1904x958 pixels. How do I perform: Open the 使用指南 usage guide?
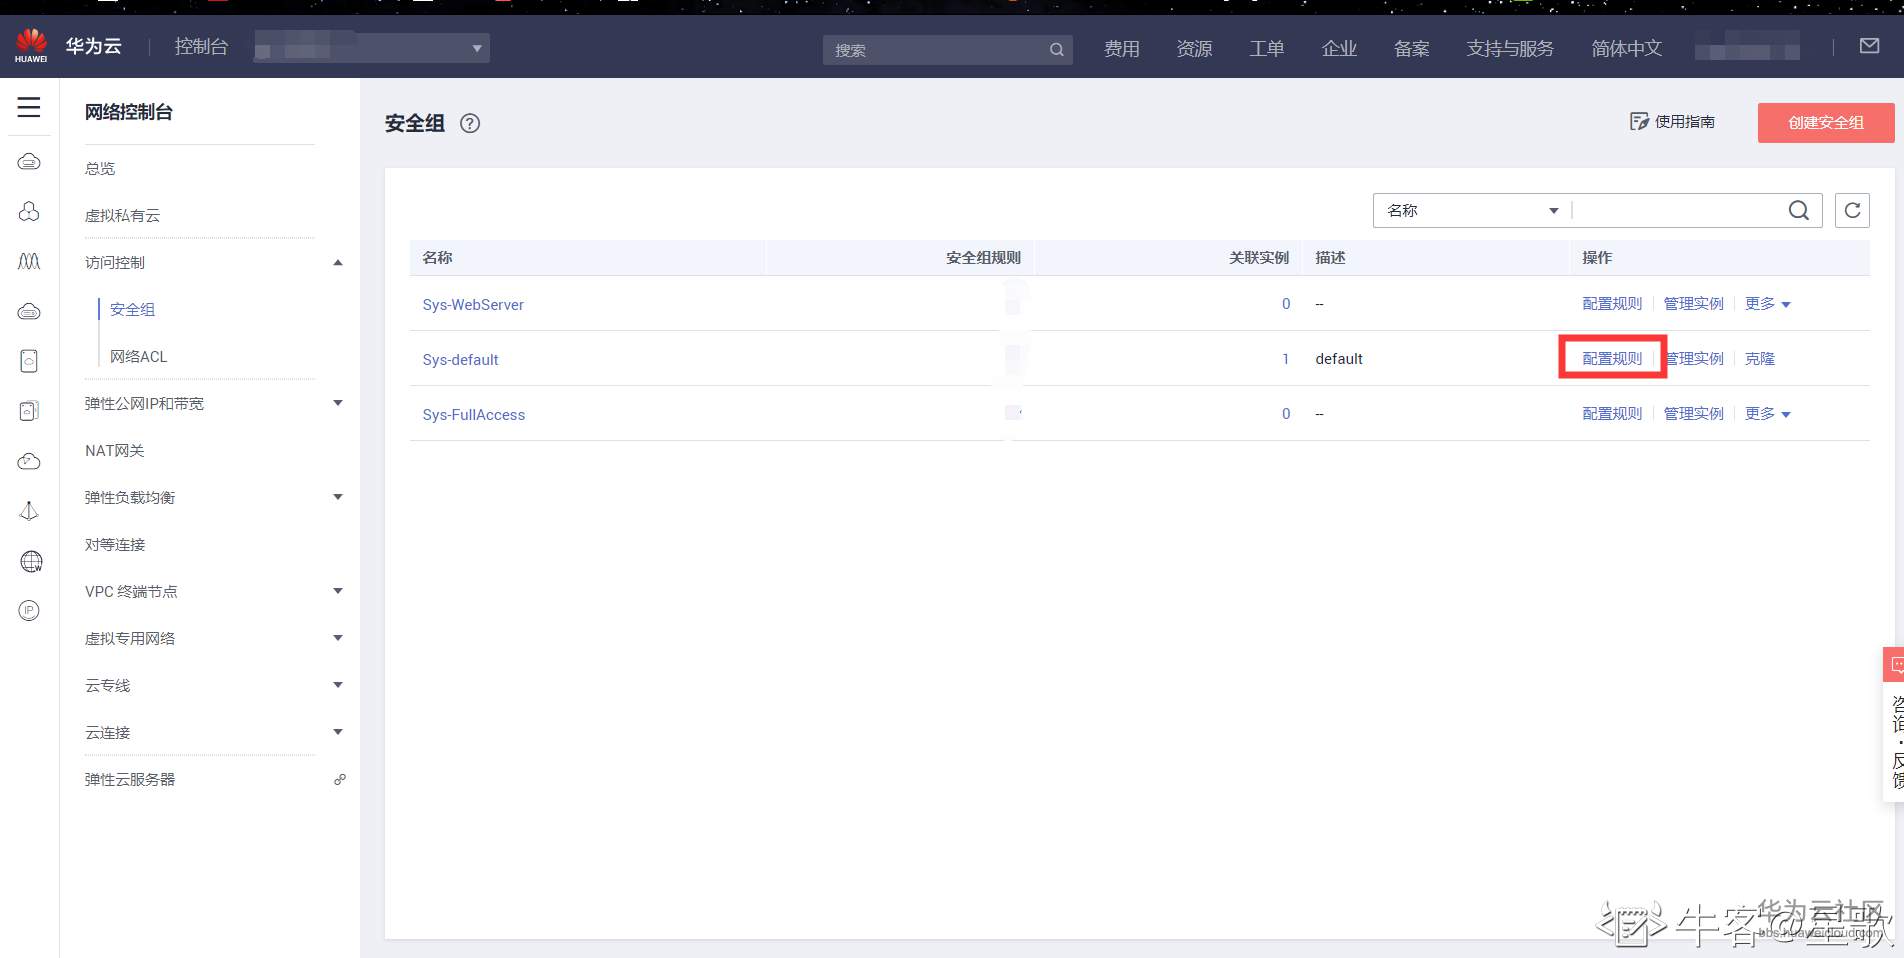[1672, 122]
